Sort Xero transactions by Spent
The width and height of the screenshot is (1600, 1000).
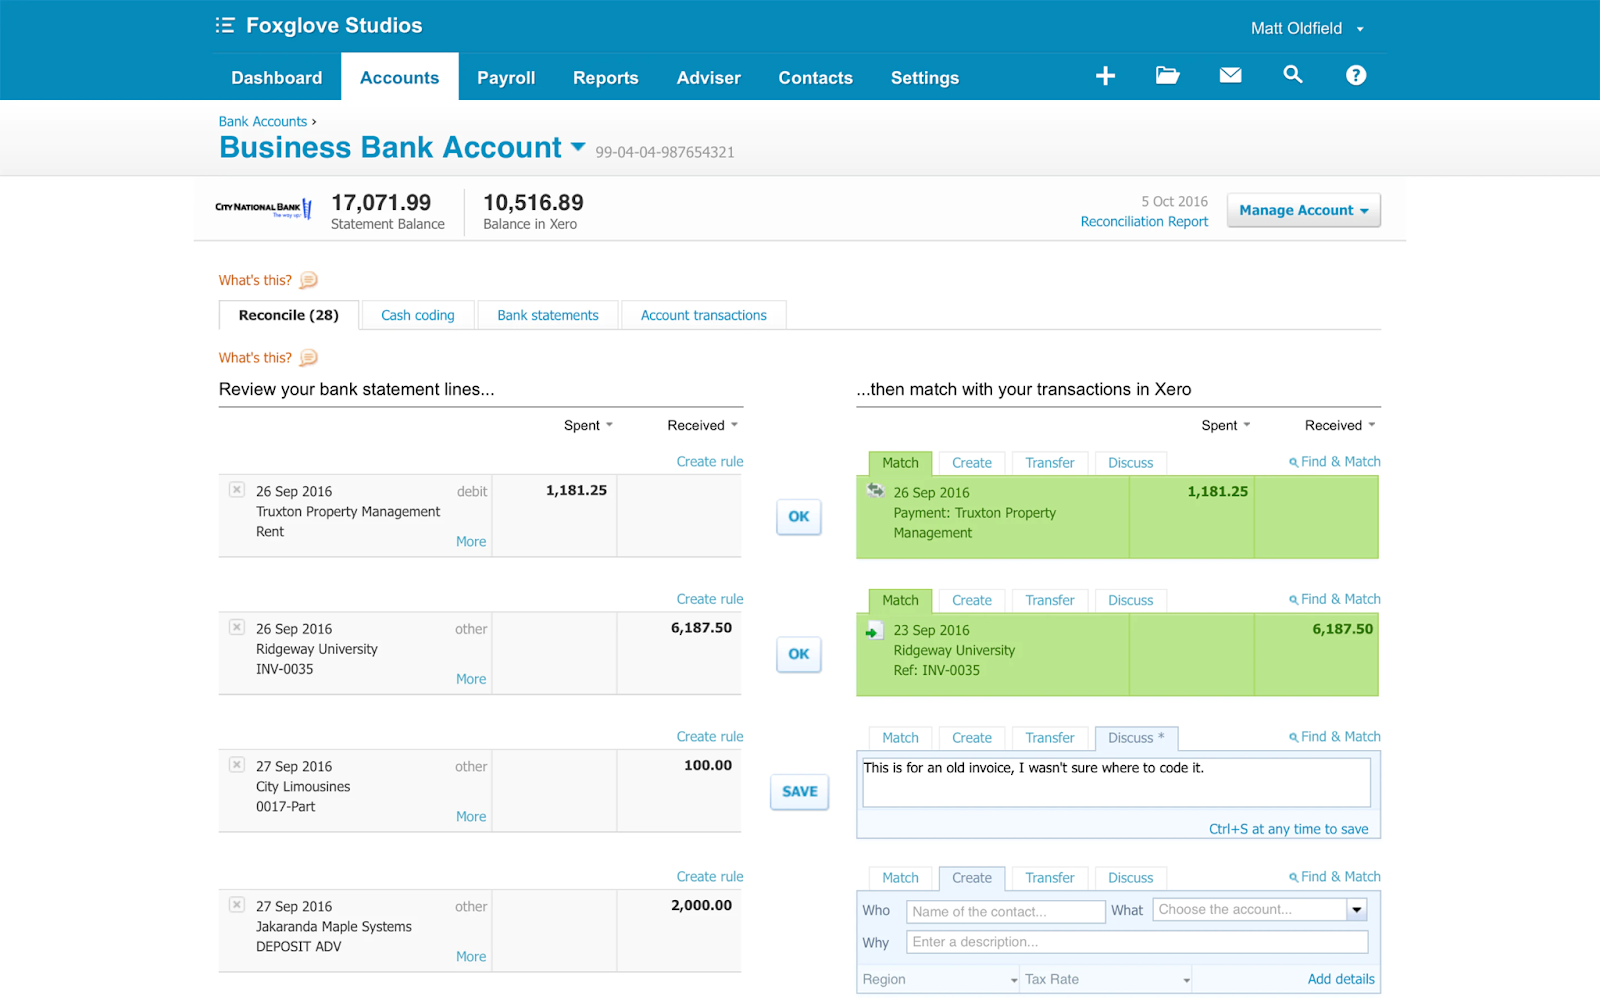(x=1226, y=425)
